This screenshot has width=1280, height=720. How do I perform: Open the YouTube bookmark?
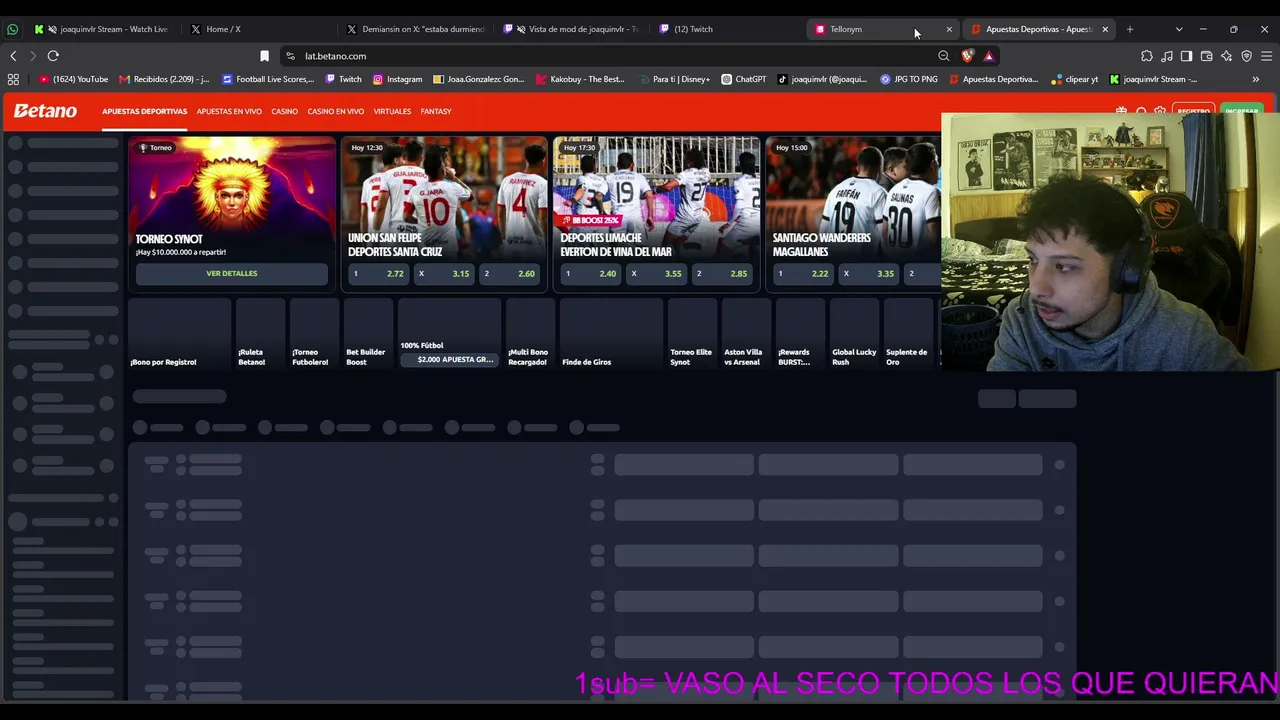pos(74,79)
